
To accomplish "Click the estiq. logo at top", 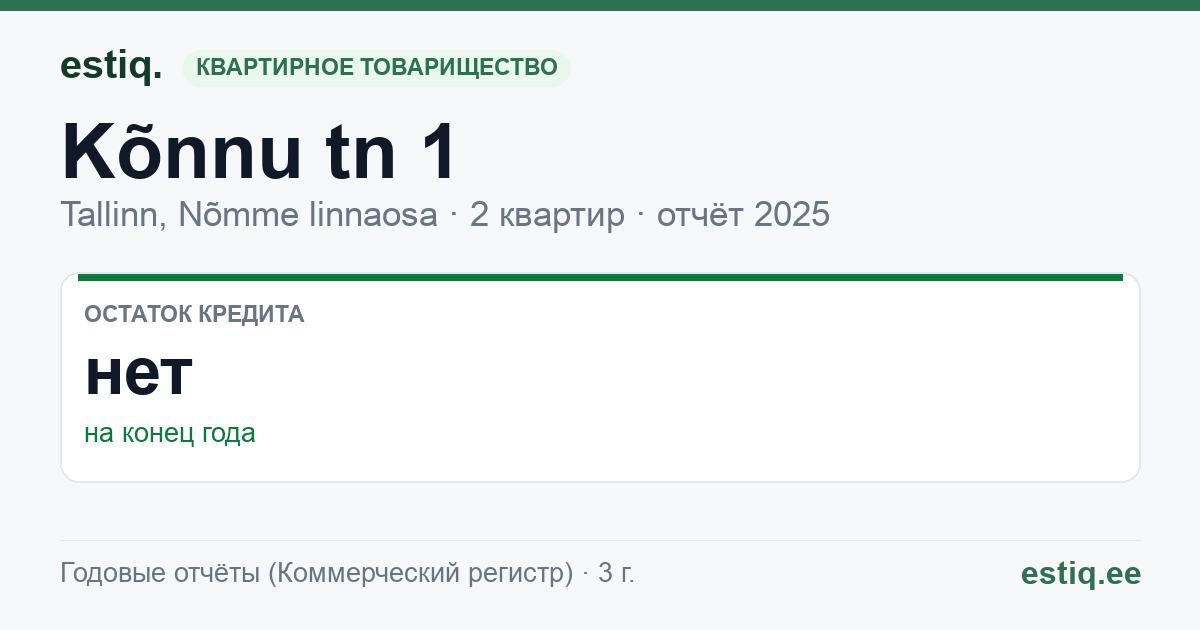I will pos(111,66).
